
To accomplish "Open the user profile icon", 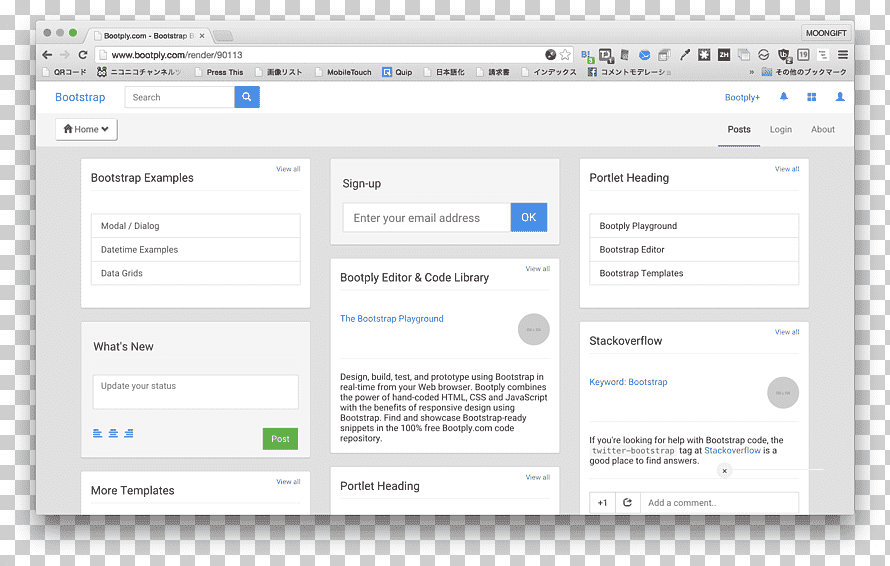I will click(840, 97).
